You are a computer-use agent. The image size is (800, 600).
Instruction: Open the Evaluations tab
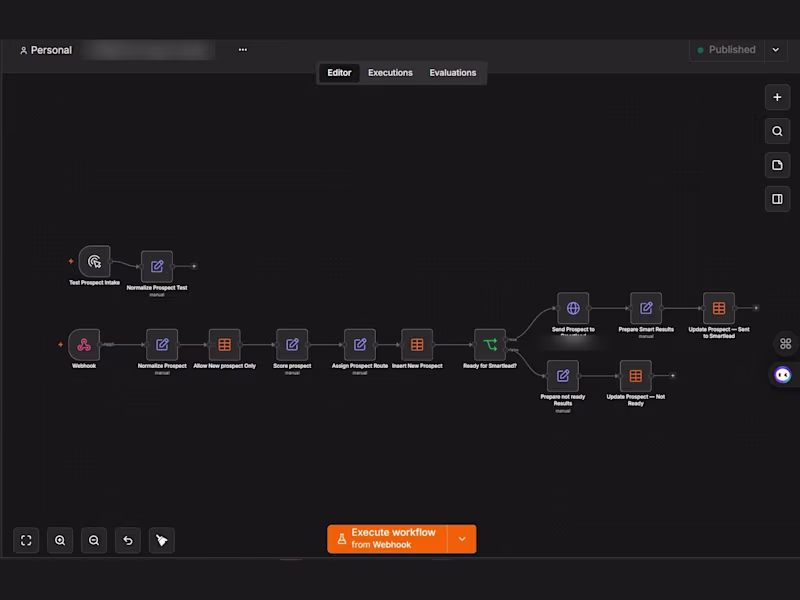coord(453,72)
